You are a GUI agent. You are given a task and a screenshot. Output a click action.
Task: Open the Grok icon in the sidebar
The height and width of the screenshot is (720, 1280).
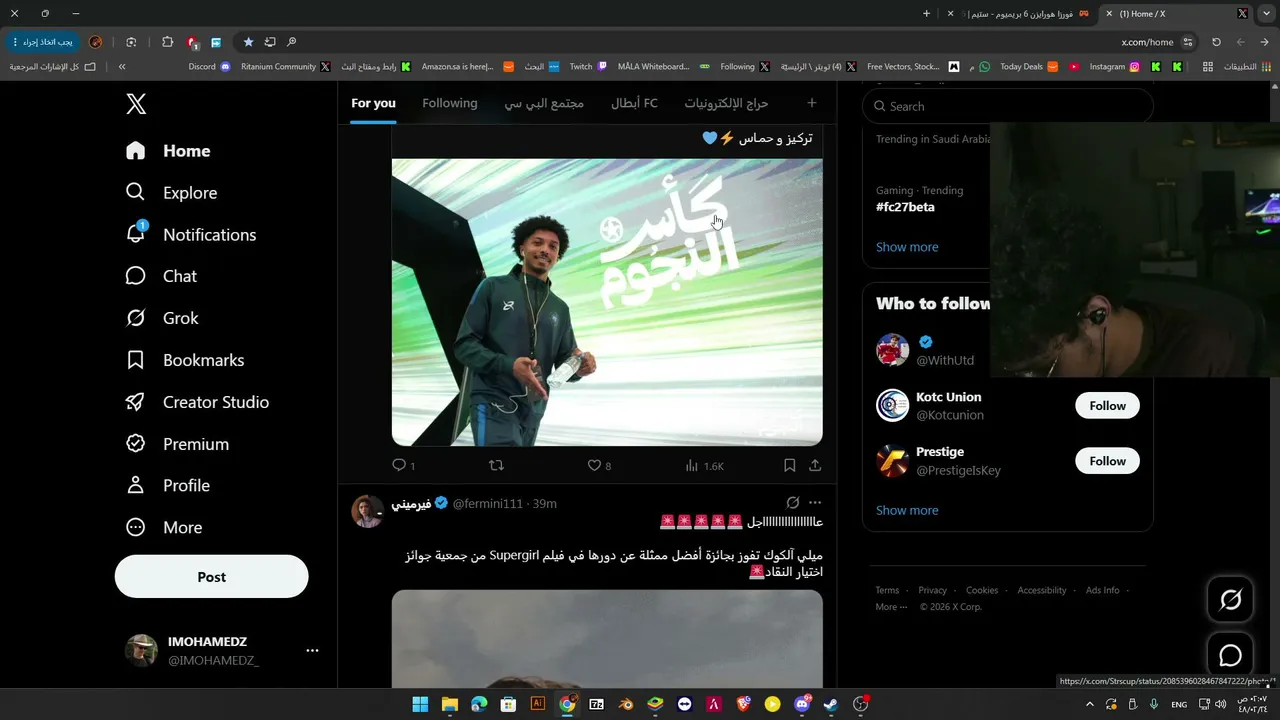click(136, 318)
